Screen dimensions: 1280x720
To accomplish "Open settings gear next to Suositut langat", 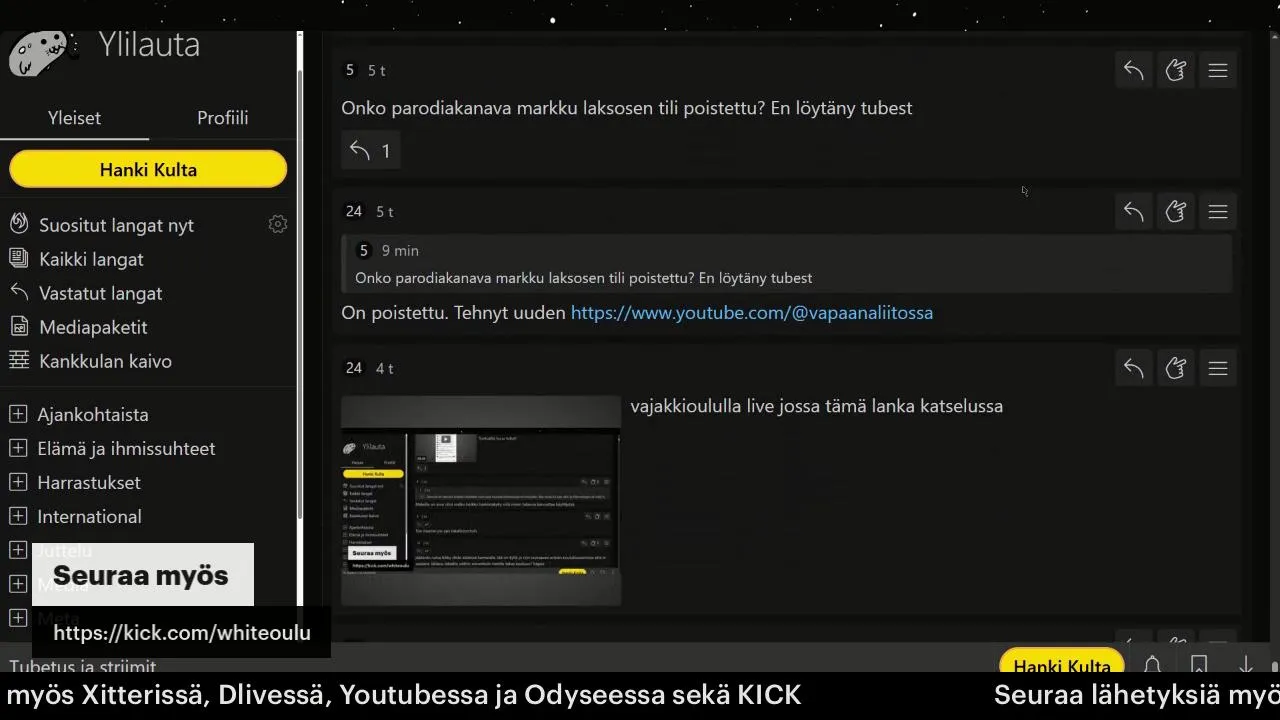I will pos(278,224).
